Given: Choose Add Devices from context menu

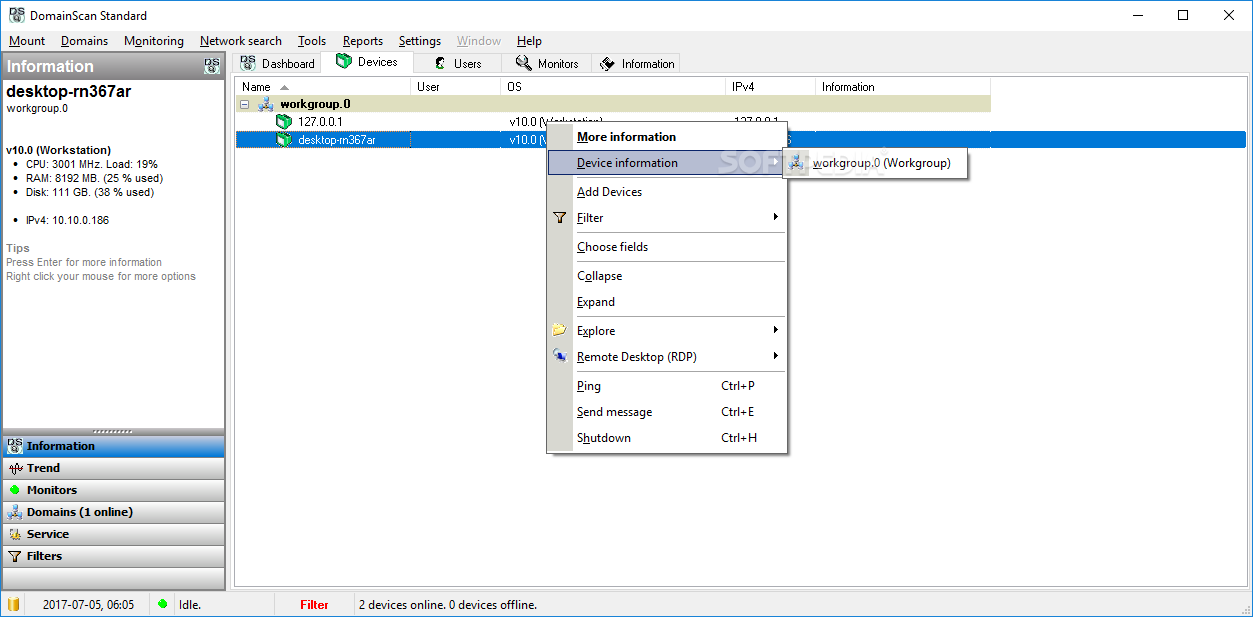Looking at the screenshot, I should pos(667,192).
